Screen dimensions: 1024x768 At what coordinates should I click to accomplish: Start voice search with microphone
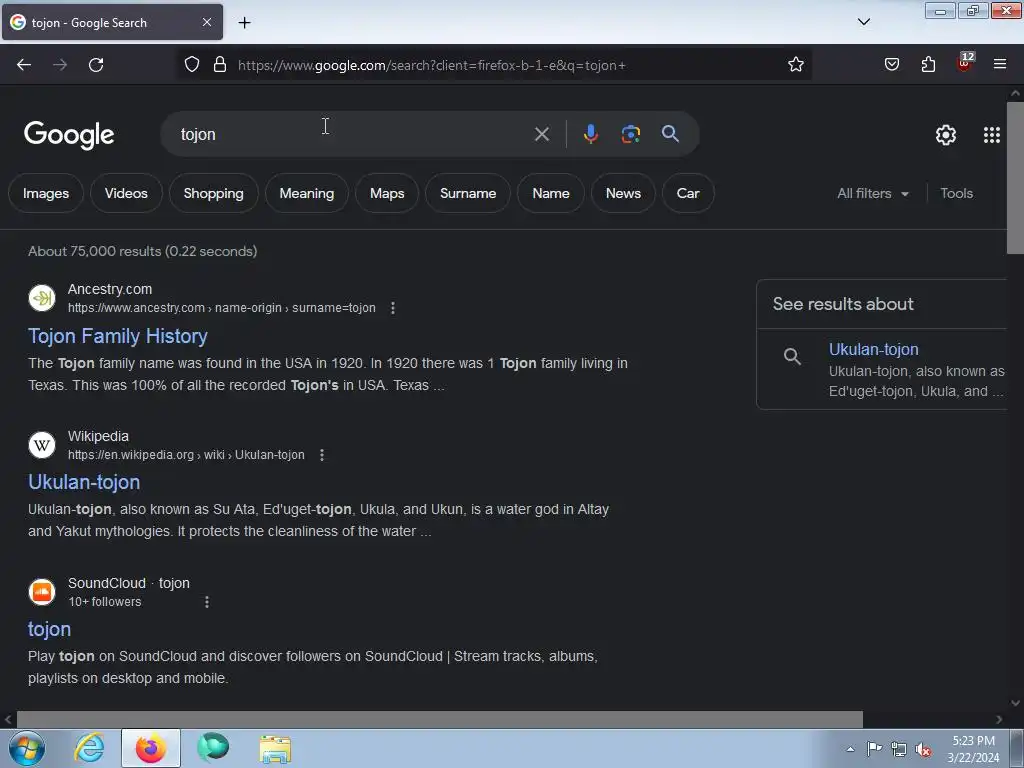[590, 134]
